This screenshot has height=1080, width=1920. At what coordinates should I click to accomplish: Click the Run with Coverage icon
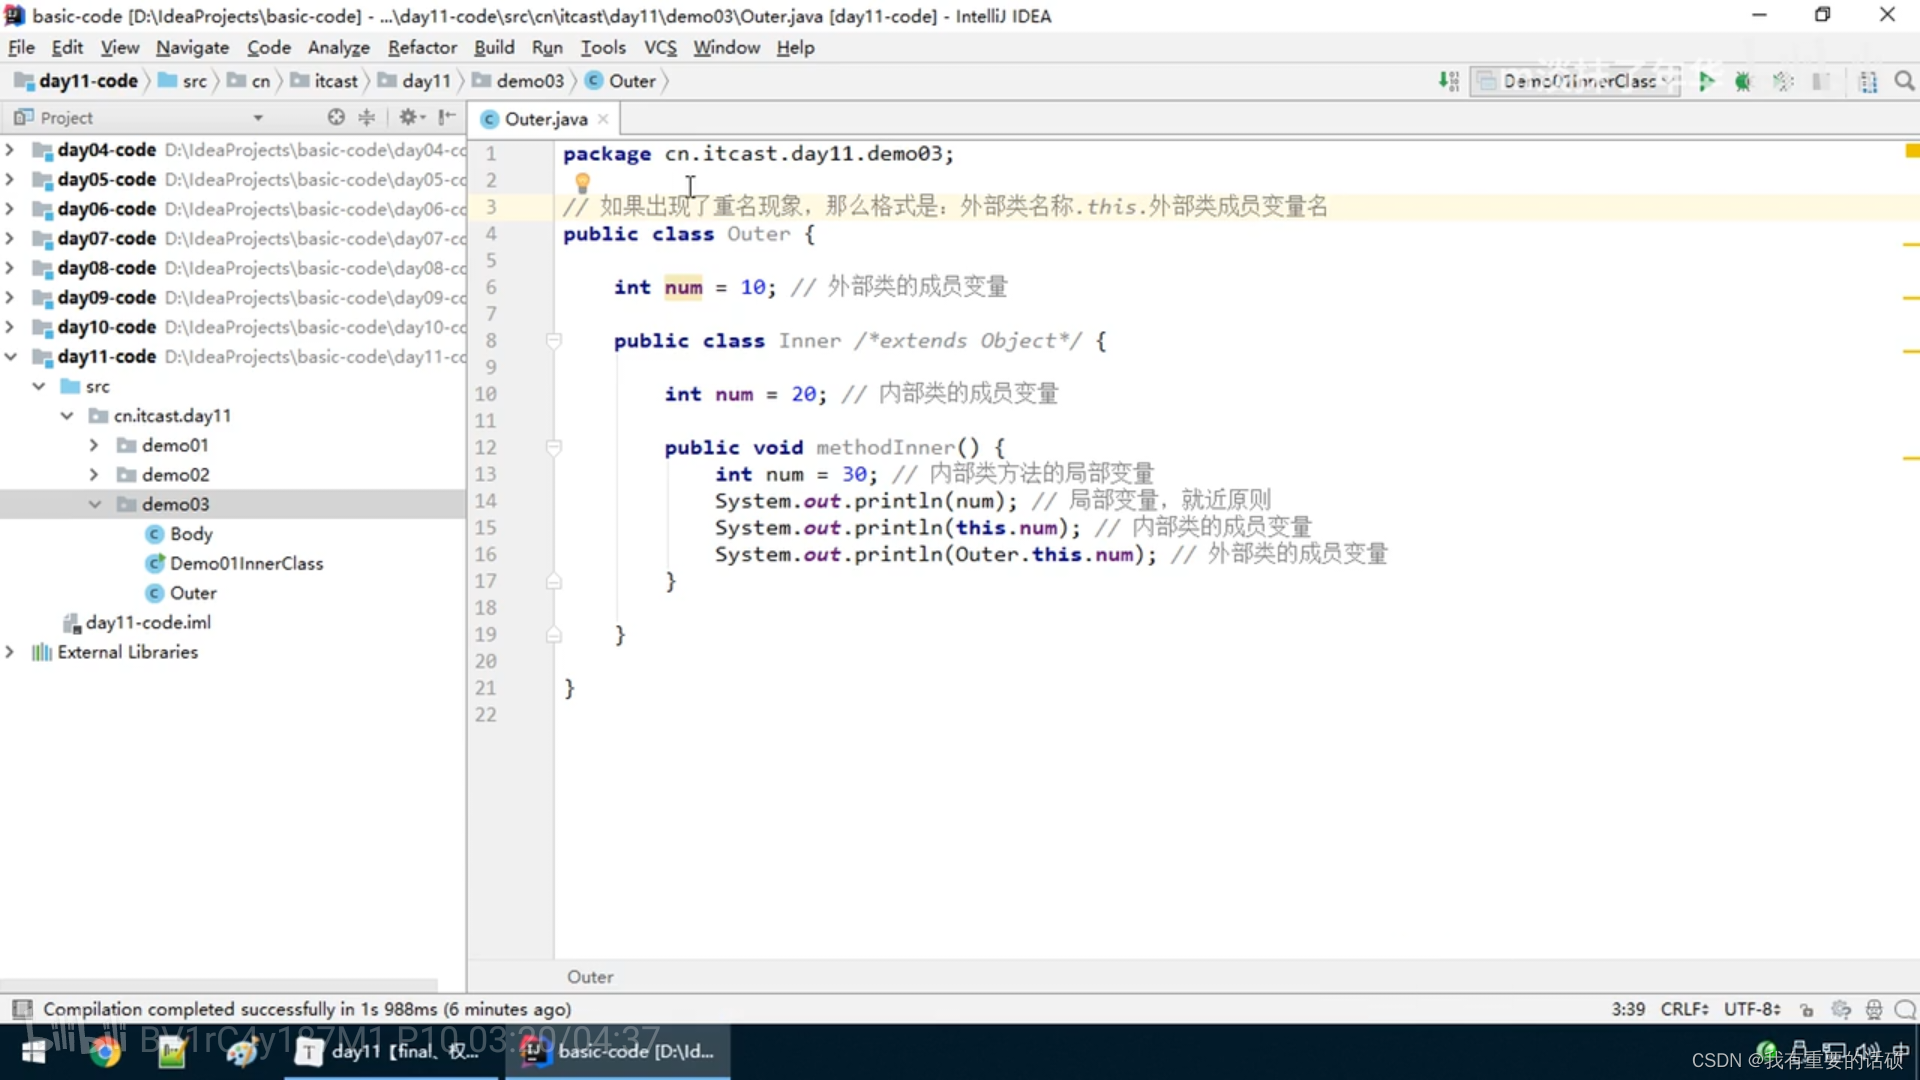pos(1782,81)
